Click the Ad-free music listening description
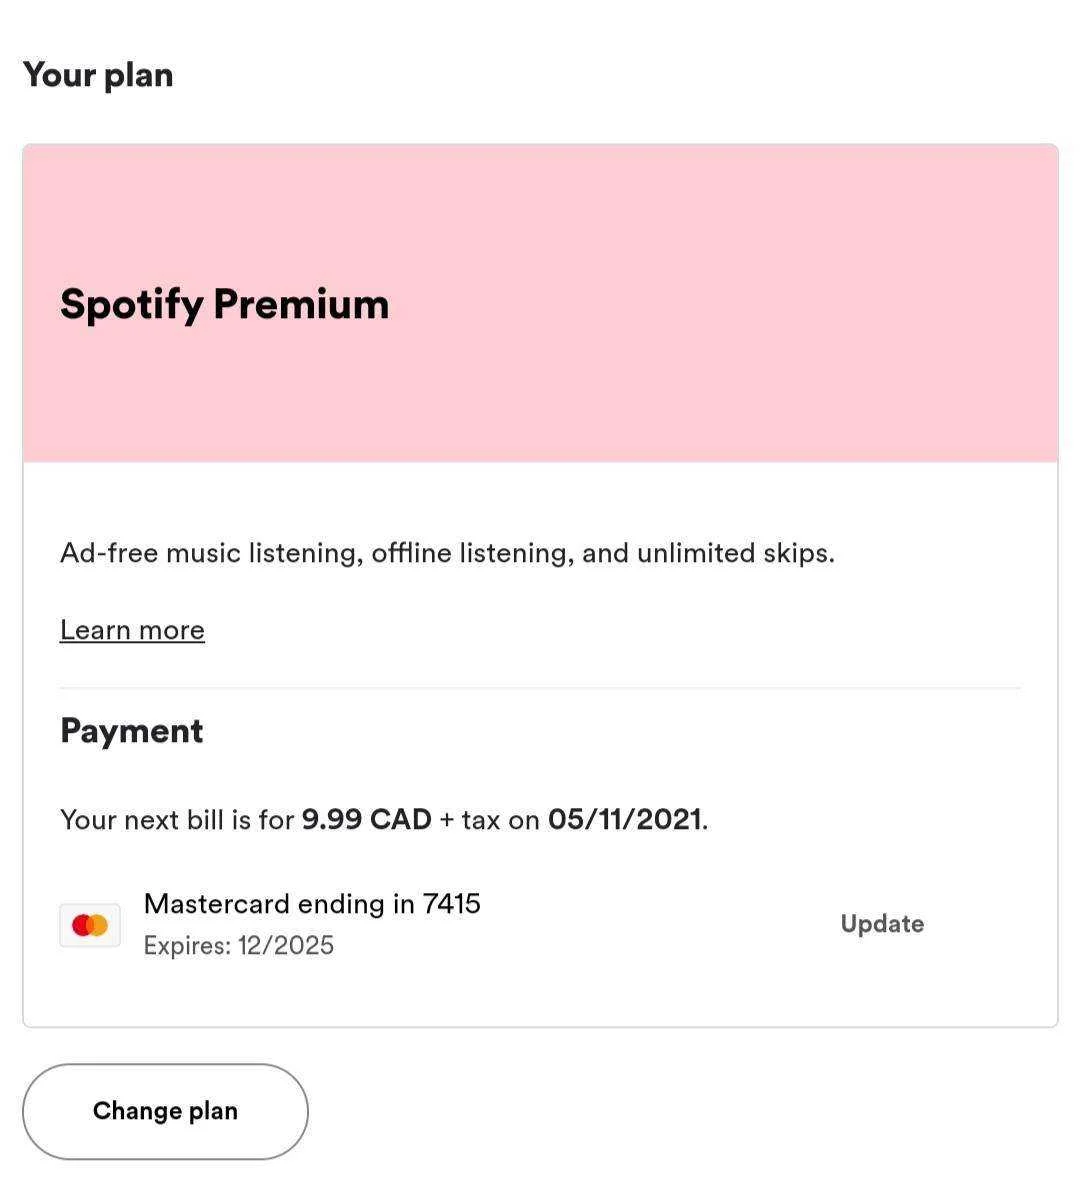This screenshot has height=1181, width=1080. coord(447,554)
